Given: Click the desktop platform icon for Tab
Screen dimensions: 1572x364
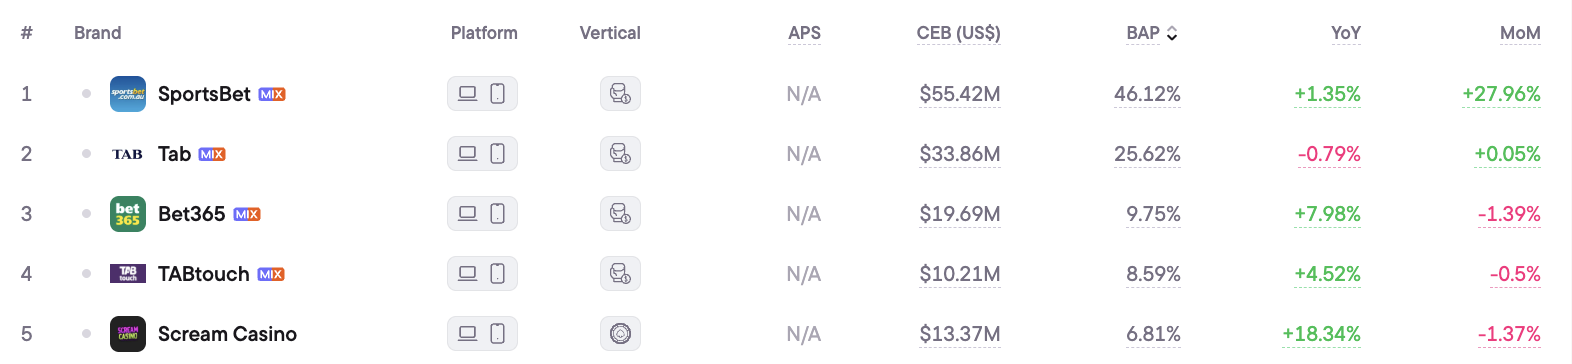Looking at the screenshot, I should pos(467,154).
